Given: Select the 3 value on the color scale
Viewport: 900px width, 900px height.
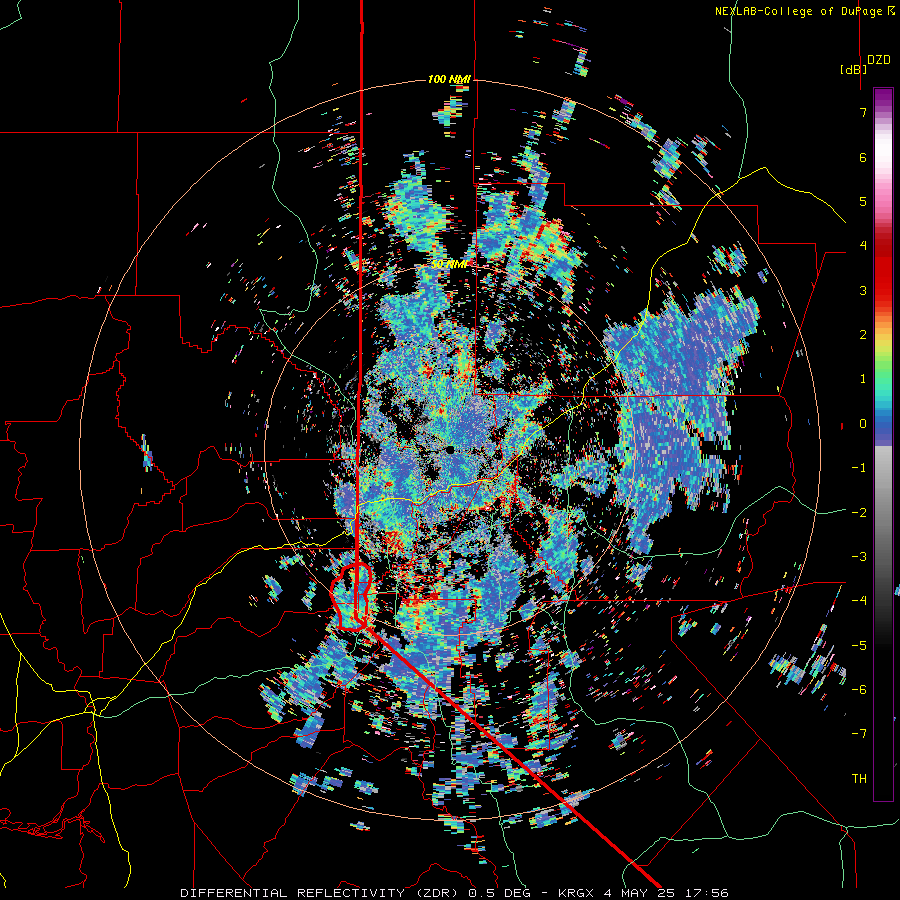Looking at the screenshot, I should coord(863,290).
